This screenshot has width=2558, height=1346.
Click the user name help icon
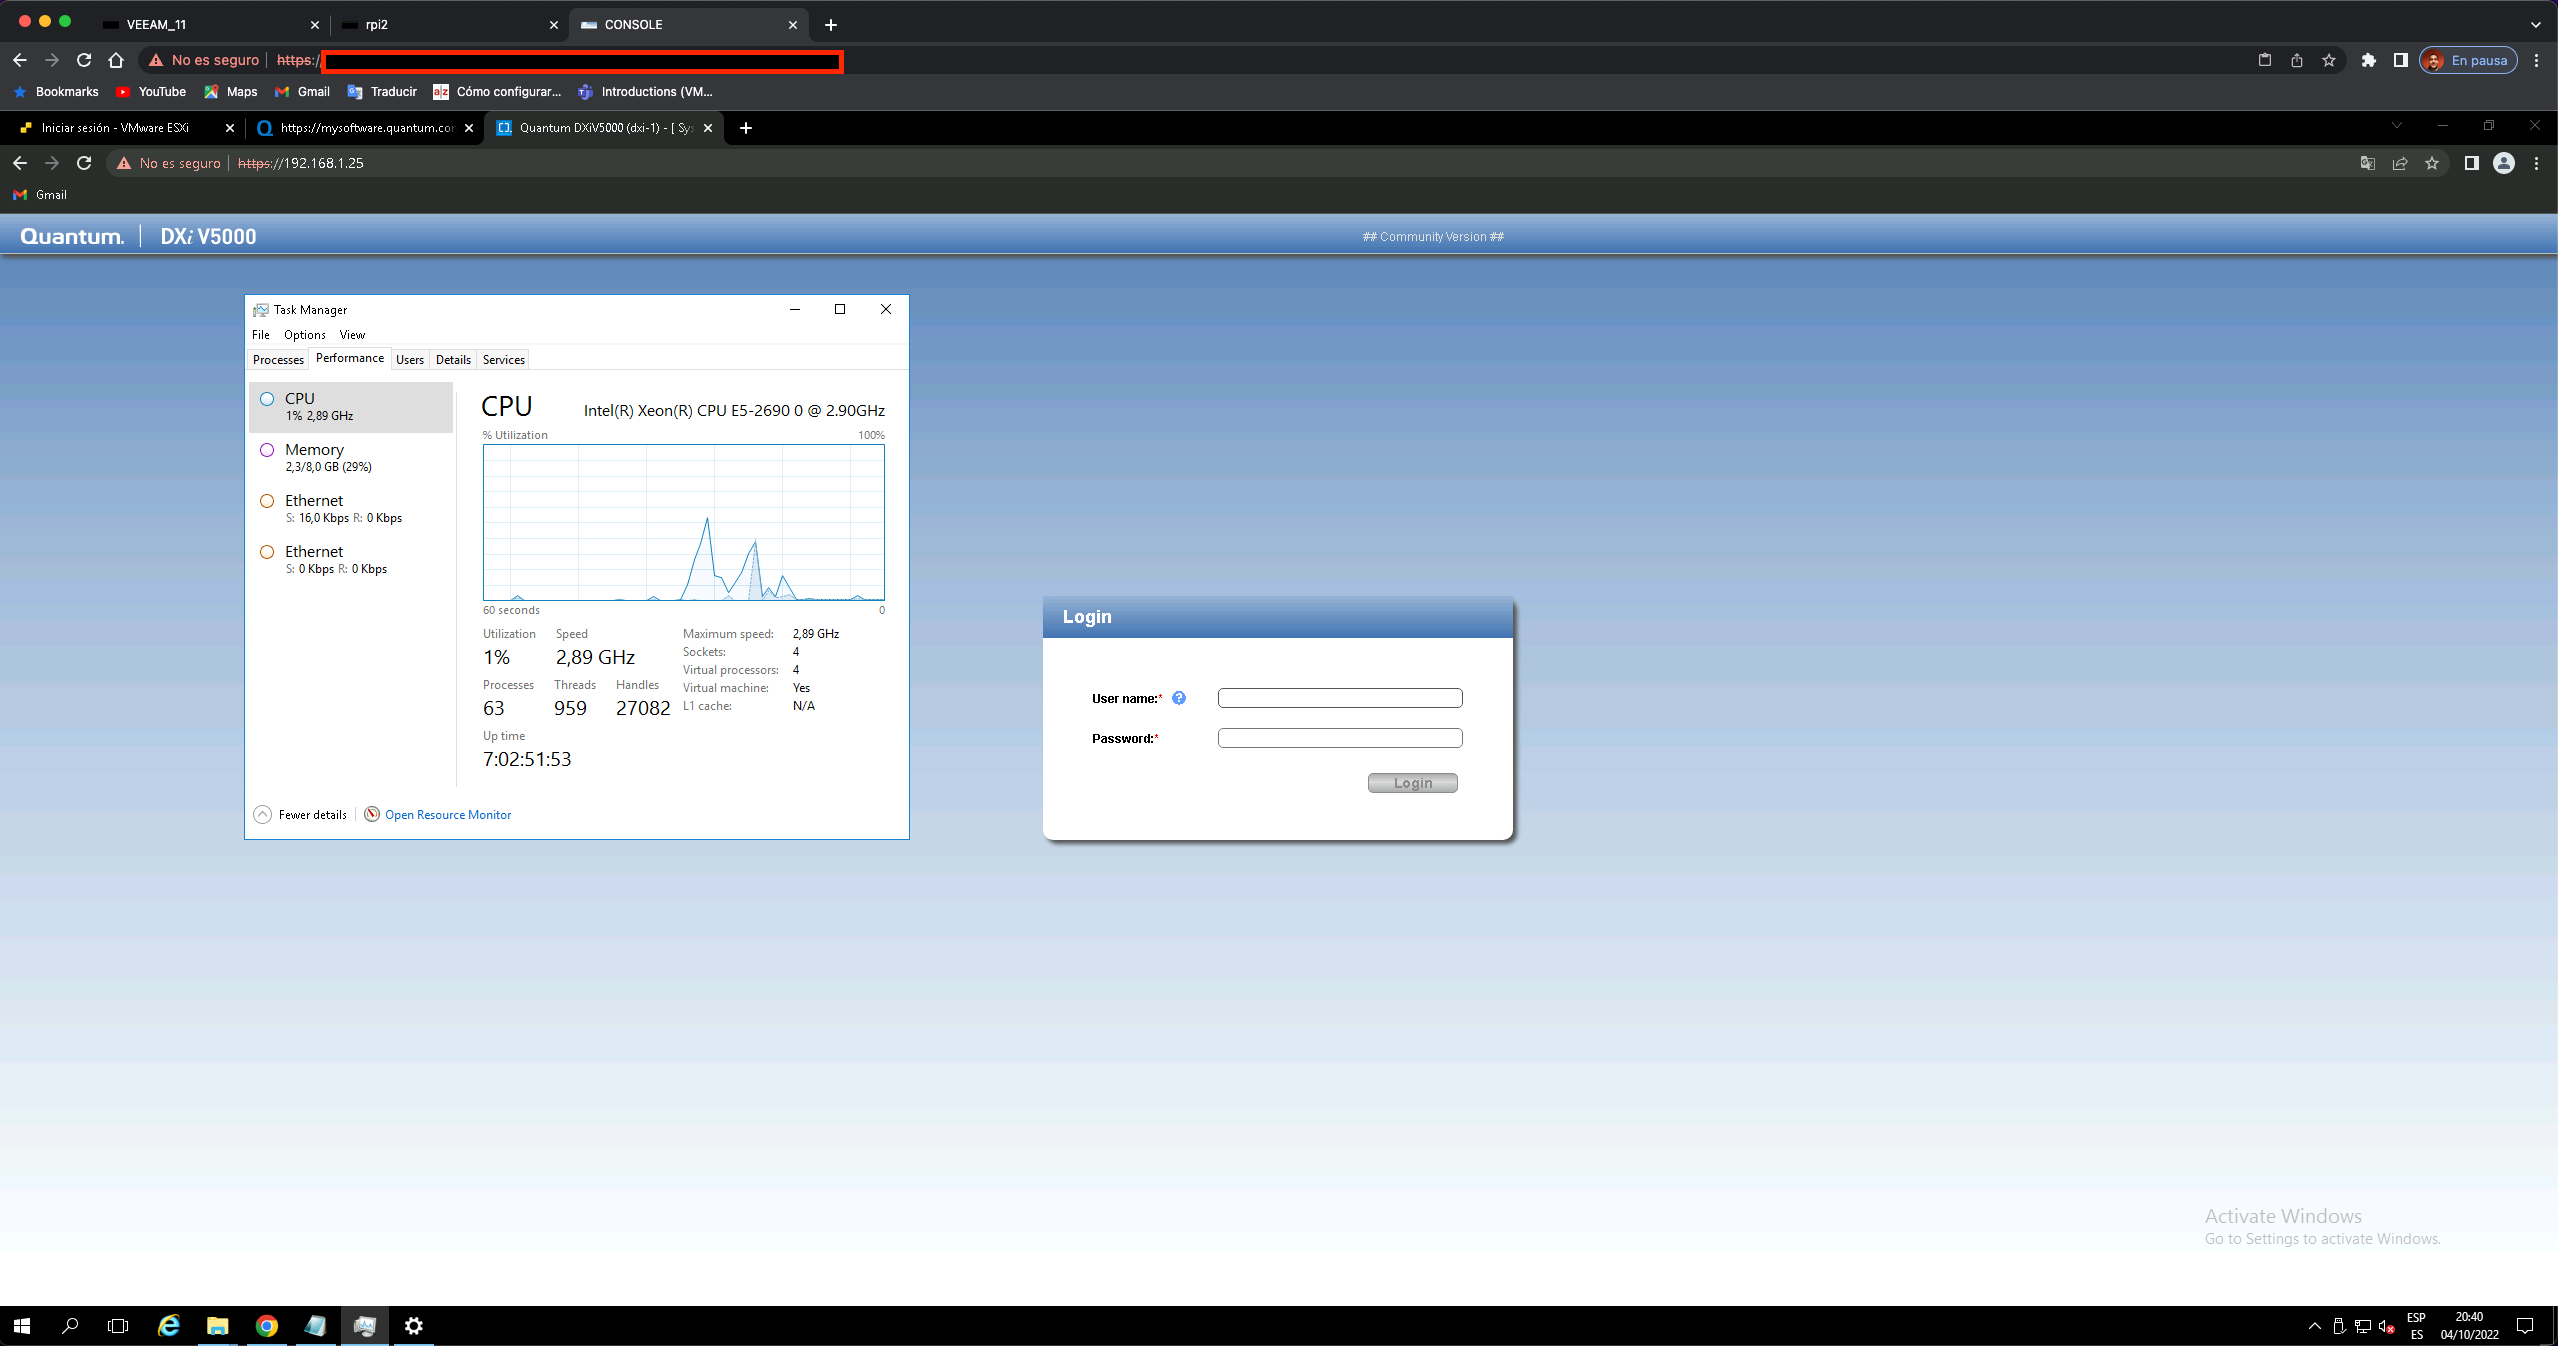[x=1179, y=698]
